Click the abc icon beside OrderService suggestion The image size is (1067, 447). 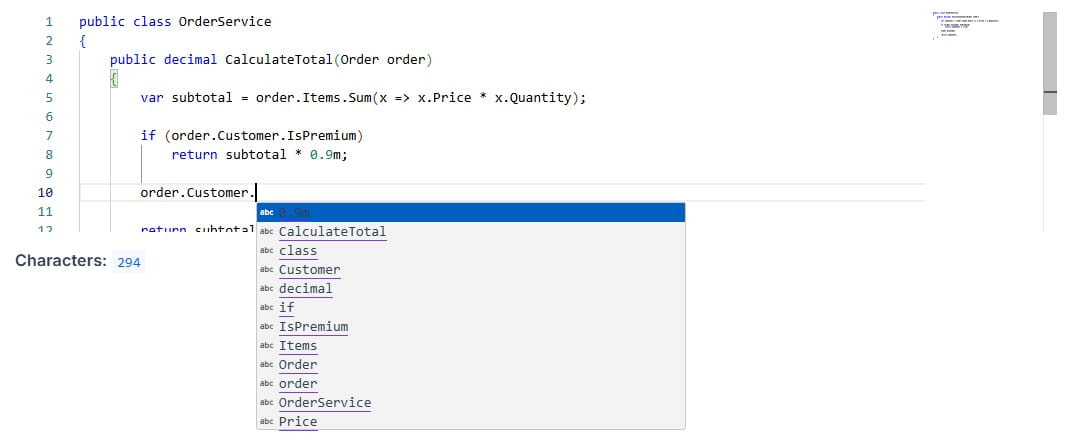point(266,403)
